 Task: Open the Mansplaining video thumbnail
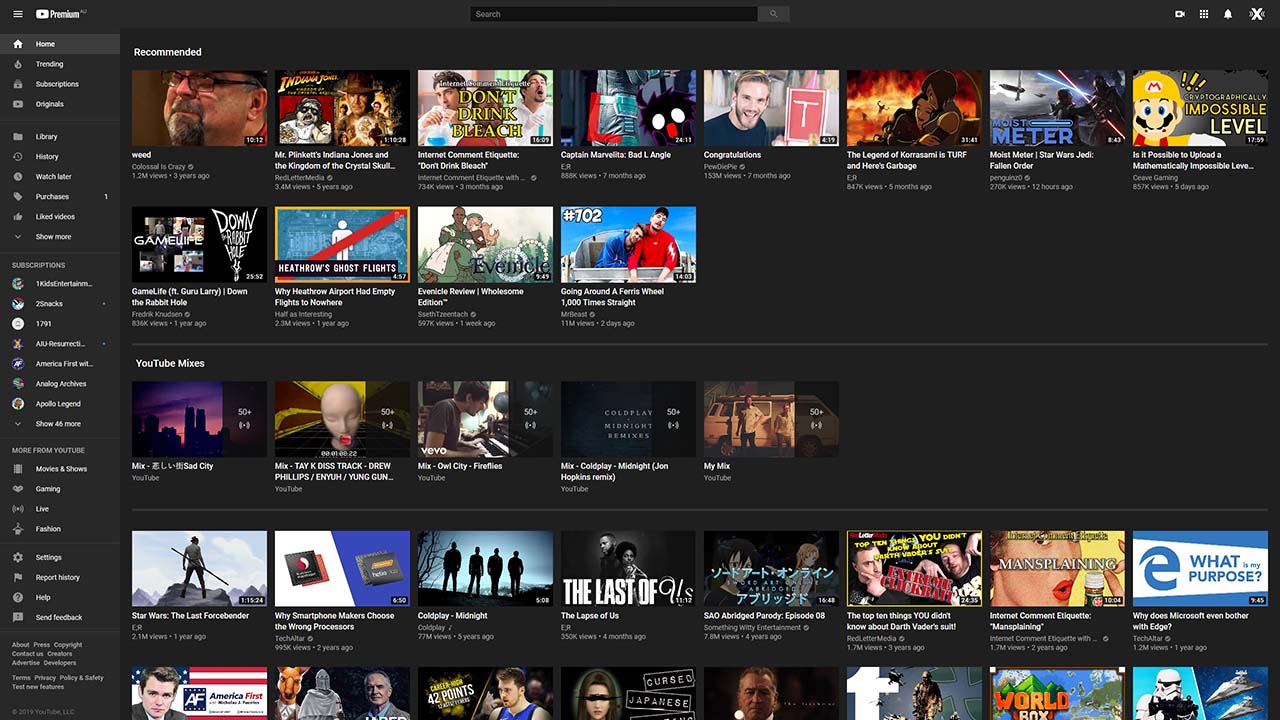[1058, 569]
